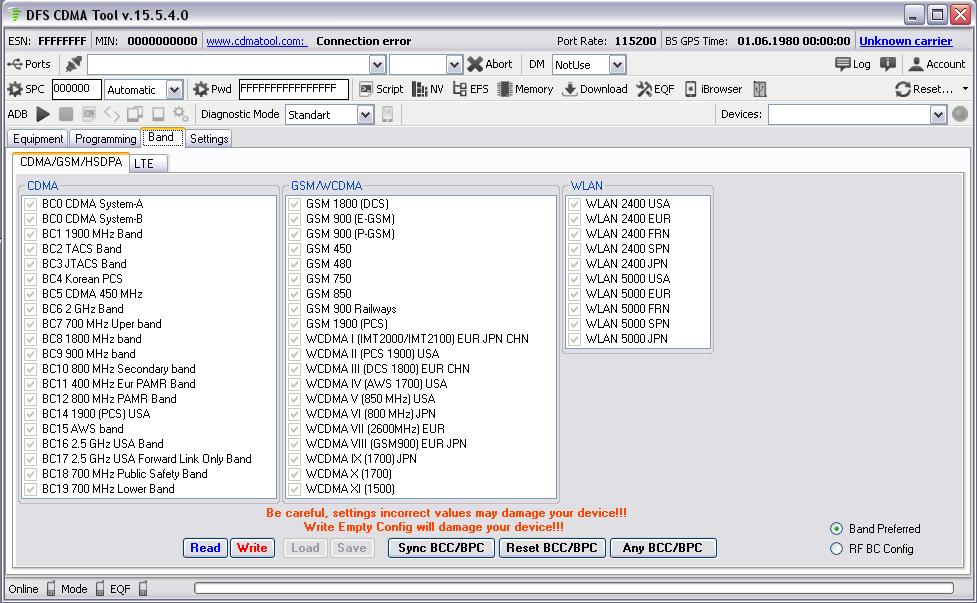Click the connect plug icon
The width and height of the screenshot is (977, 603).
[74, 64]
